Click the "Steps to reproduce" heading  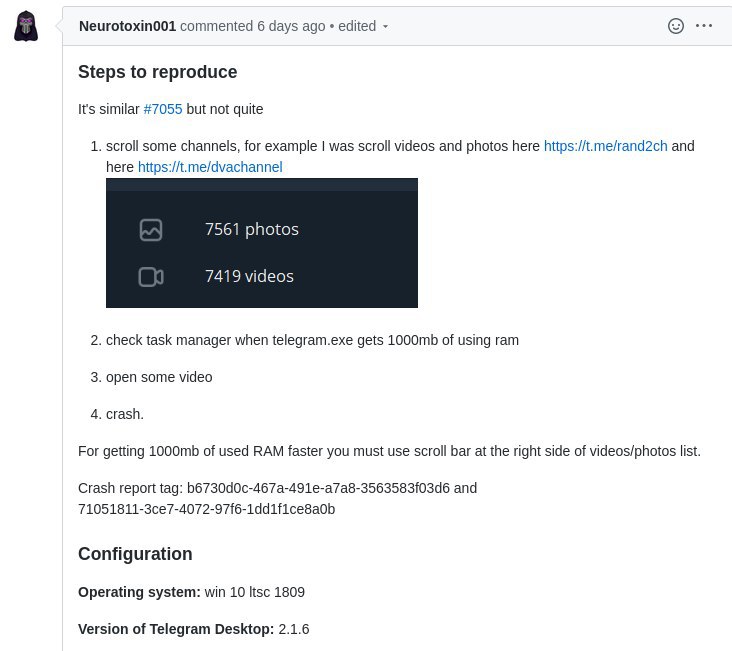click(x=157, y=72)
